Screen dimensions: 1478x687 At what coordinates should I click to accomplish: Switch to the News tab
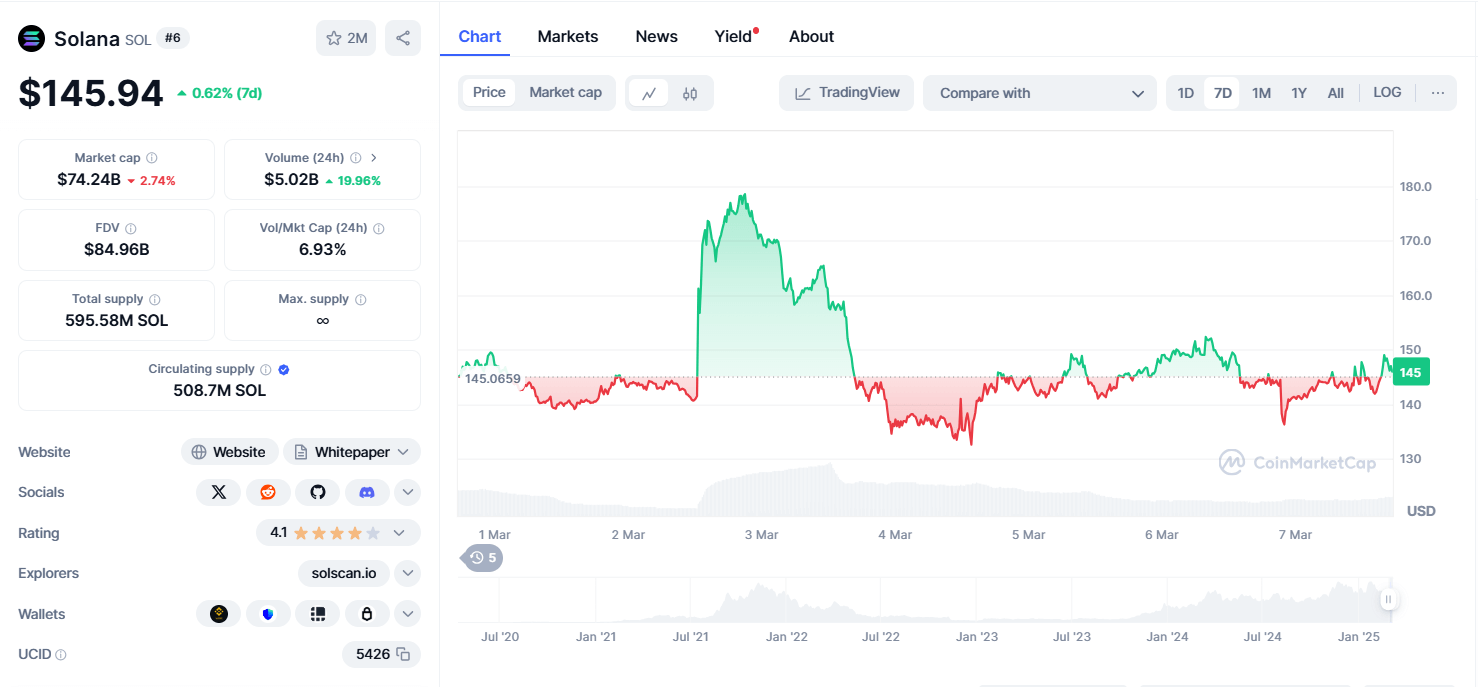tap(657, 36)
